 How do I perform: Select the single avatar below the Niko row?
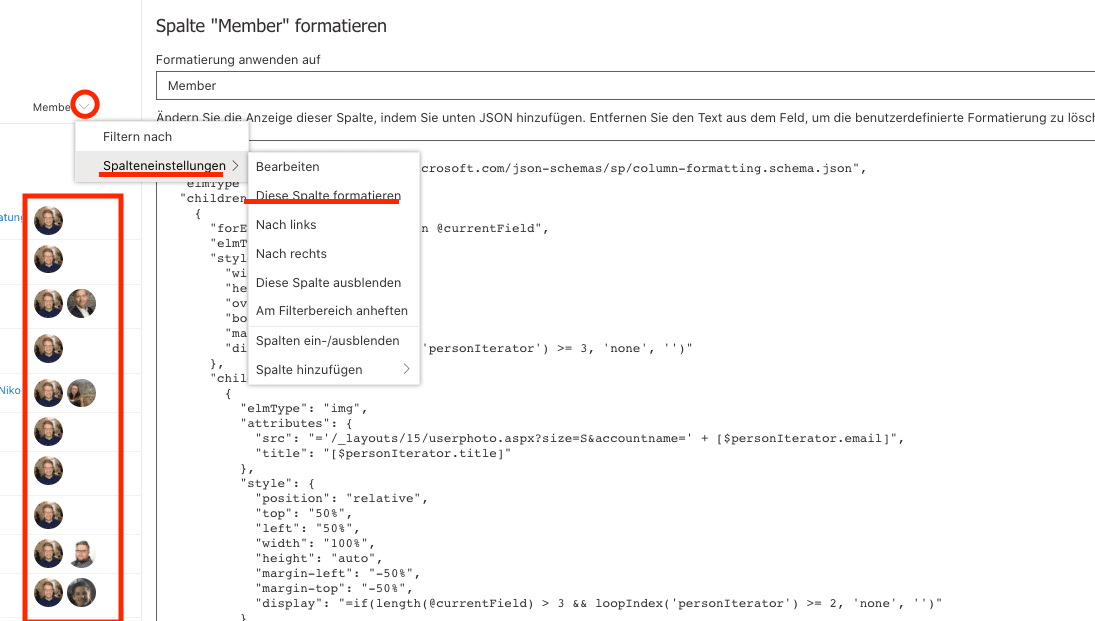point(48,432)
